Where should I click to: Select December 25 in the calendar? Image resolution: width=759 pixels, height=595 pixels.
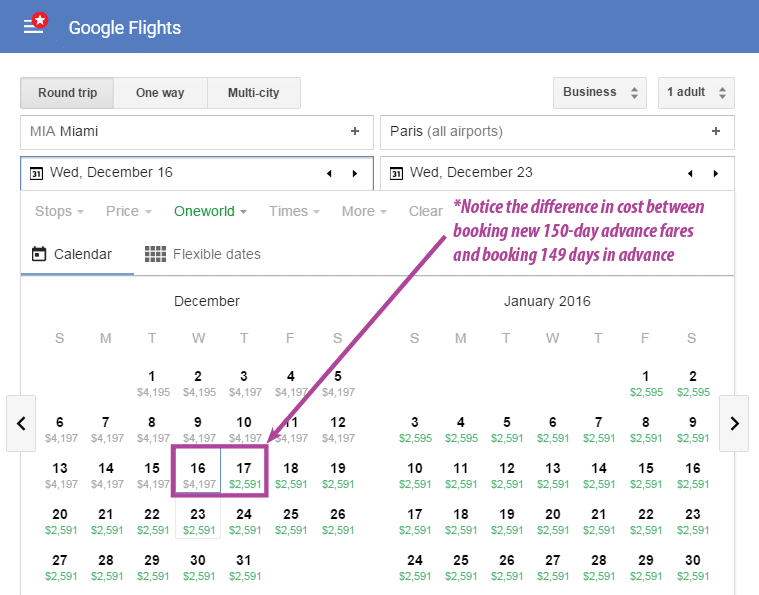(291, 521)
